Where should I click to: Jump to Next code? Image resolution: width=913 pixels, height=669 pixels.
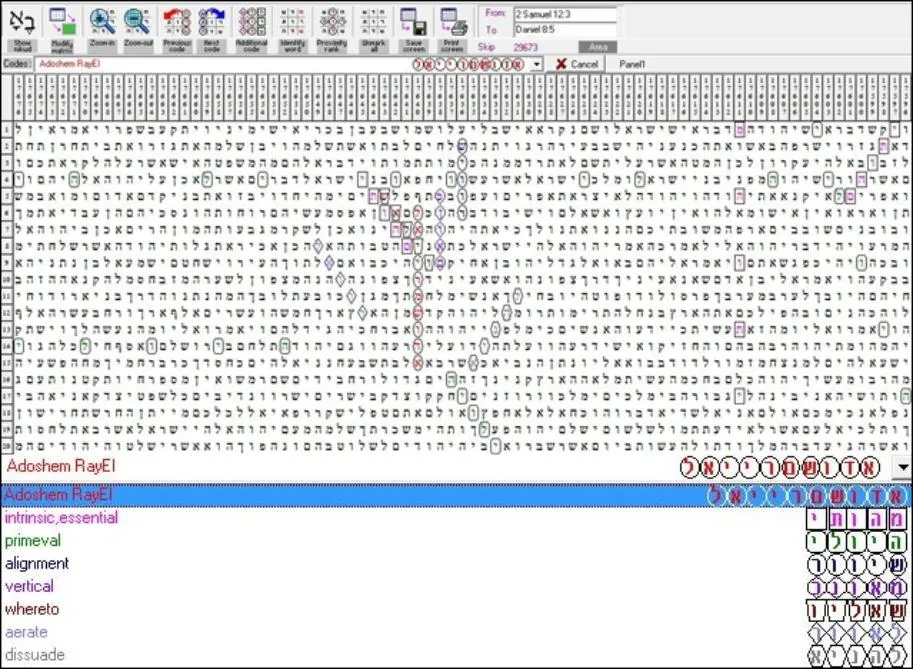tap(211, 29)
